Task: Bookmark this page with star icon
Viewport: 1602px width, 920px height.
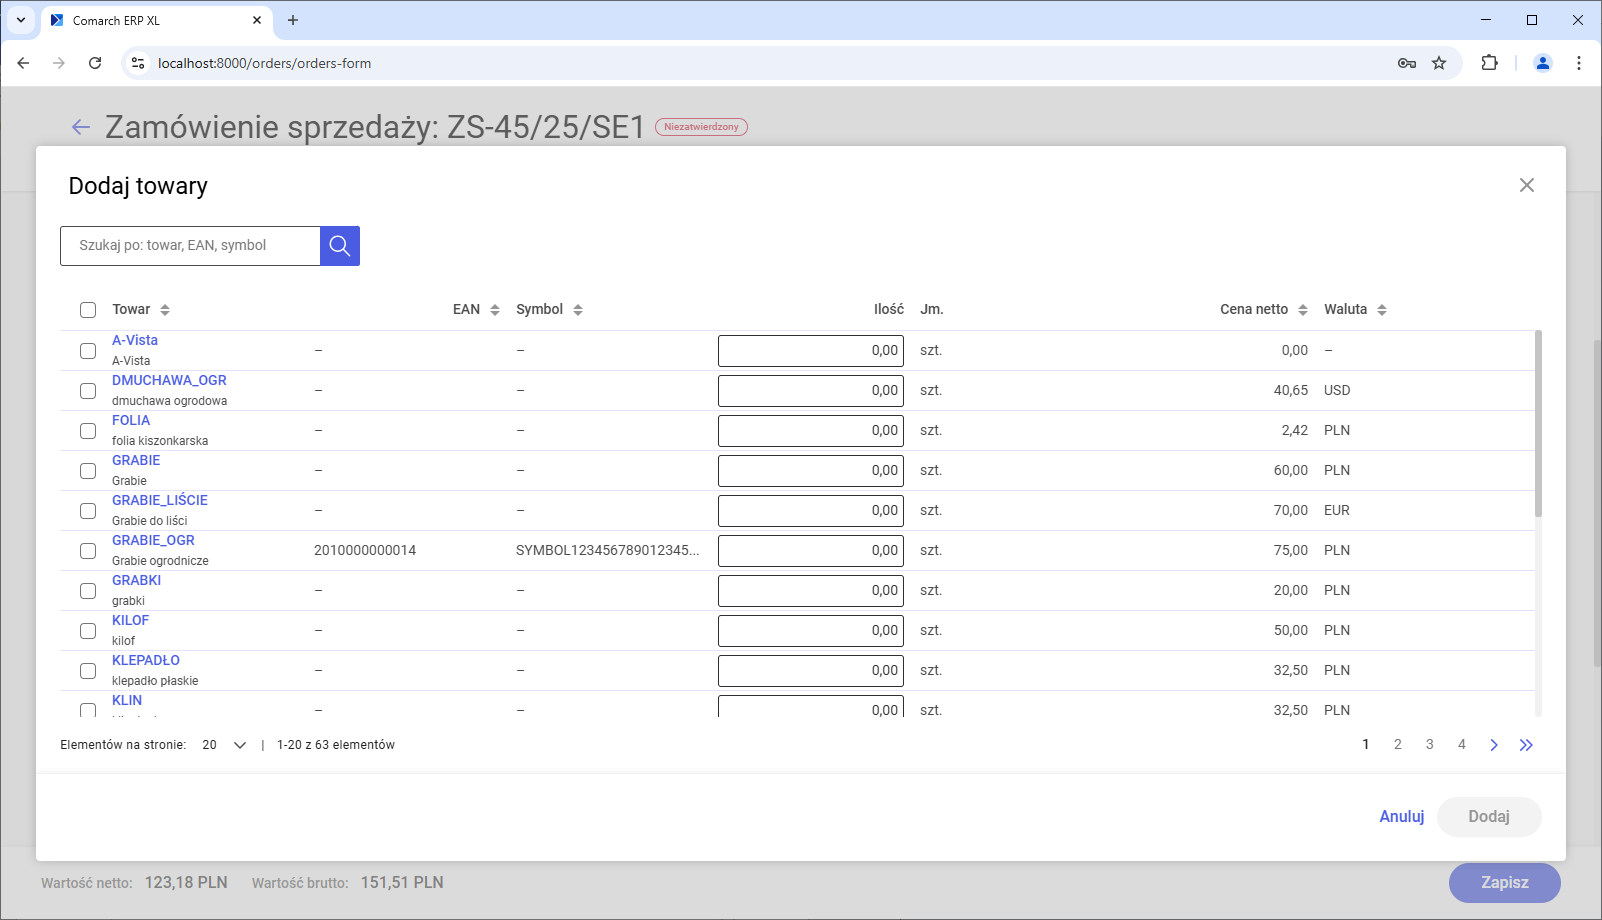Action: (x=1439, y=63)
